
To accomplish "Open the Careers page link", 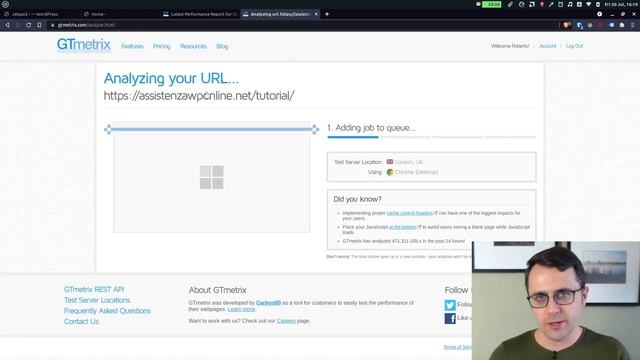I will tap(286, 321).
